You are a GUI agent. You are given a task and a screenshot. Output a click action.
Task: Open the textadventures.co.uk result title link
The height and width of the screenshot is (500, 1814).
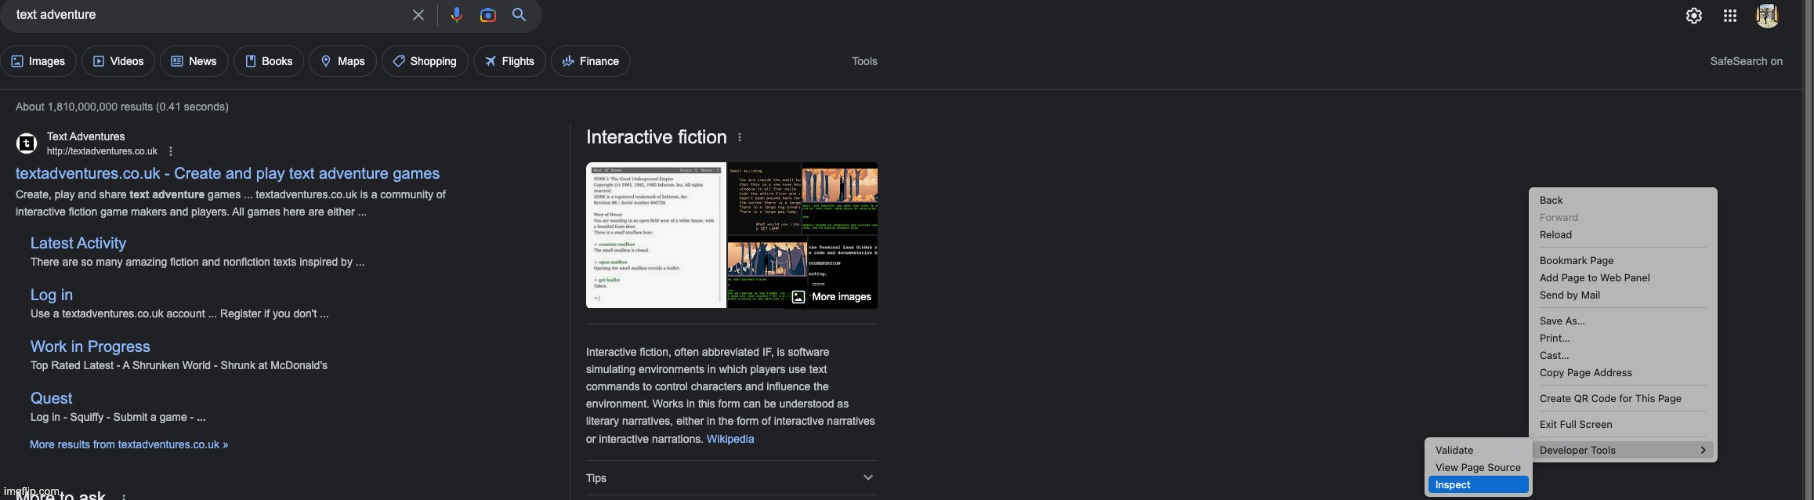(228, 173)
